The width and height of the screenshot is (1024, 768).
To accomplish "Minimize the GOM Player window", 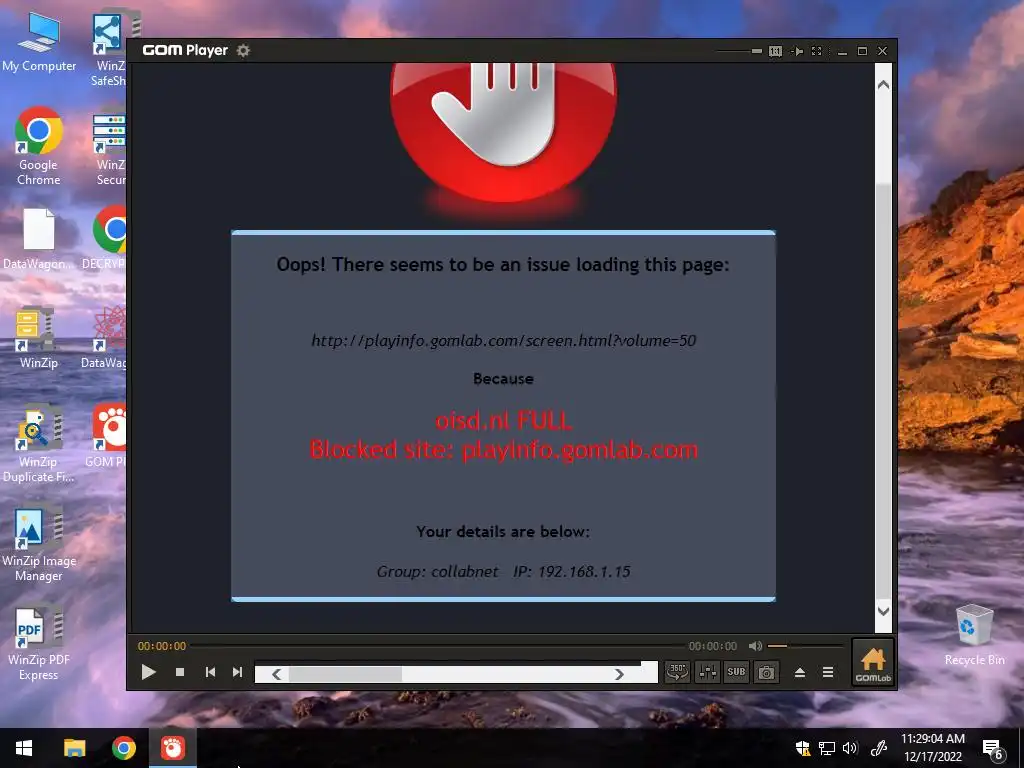I will tap(842, 51).
